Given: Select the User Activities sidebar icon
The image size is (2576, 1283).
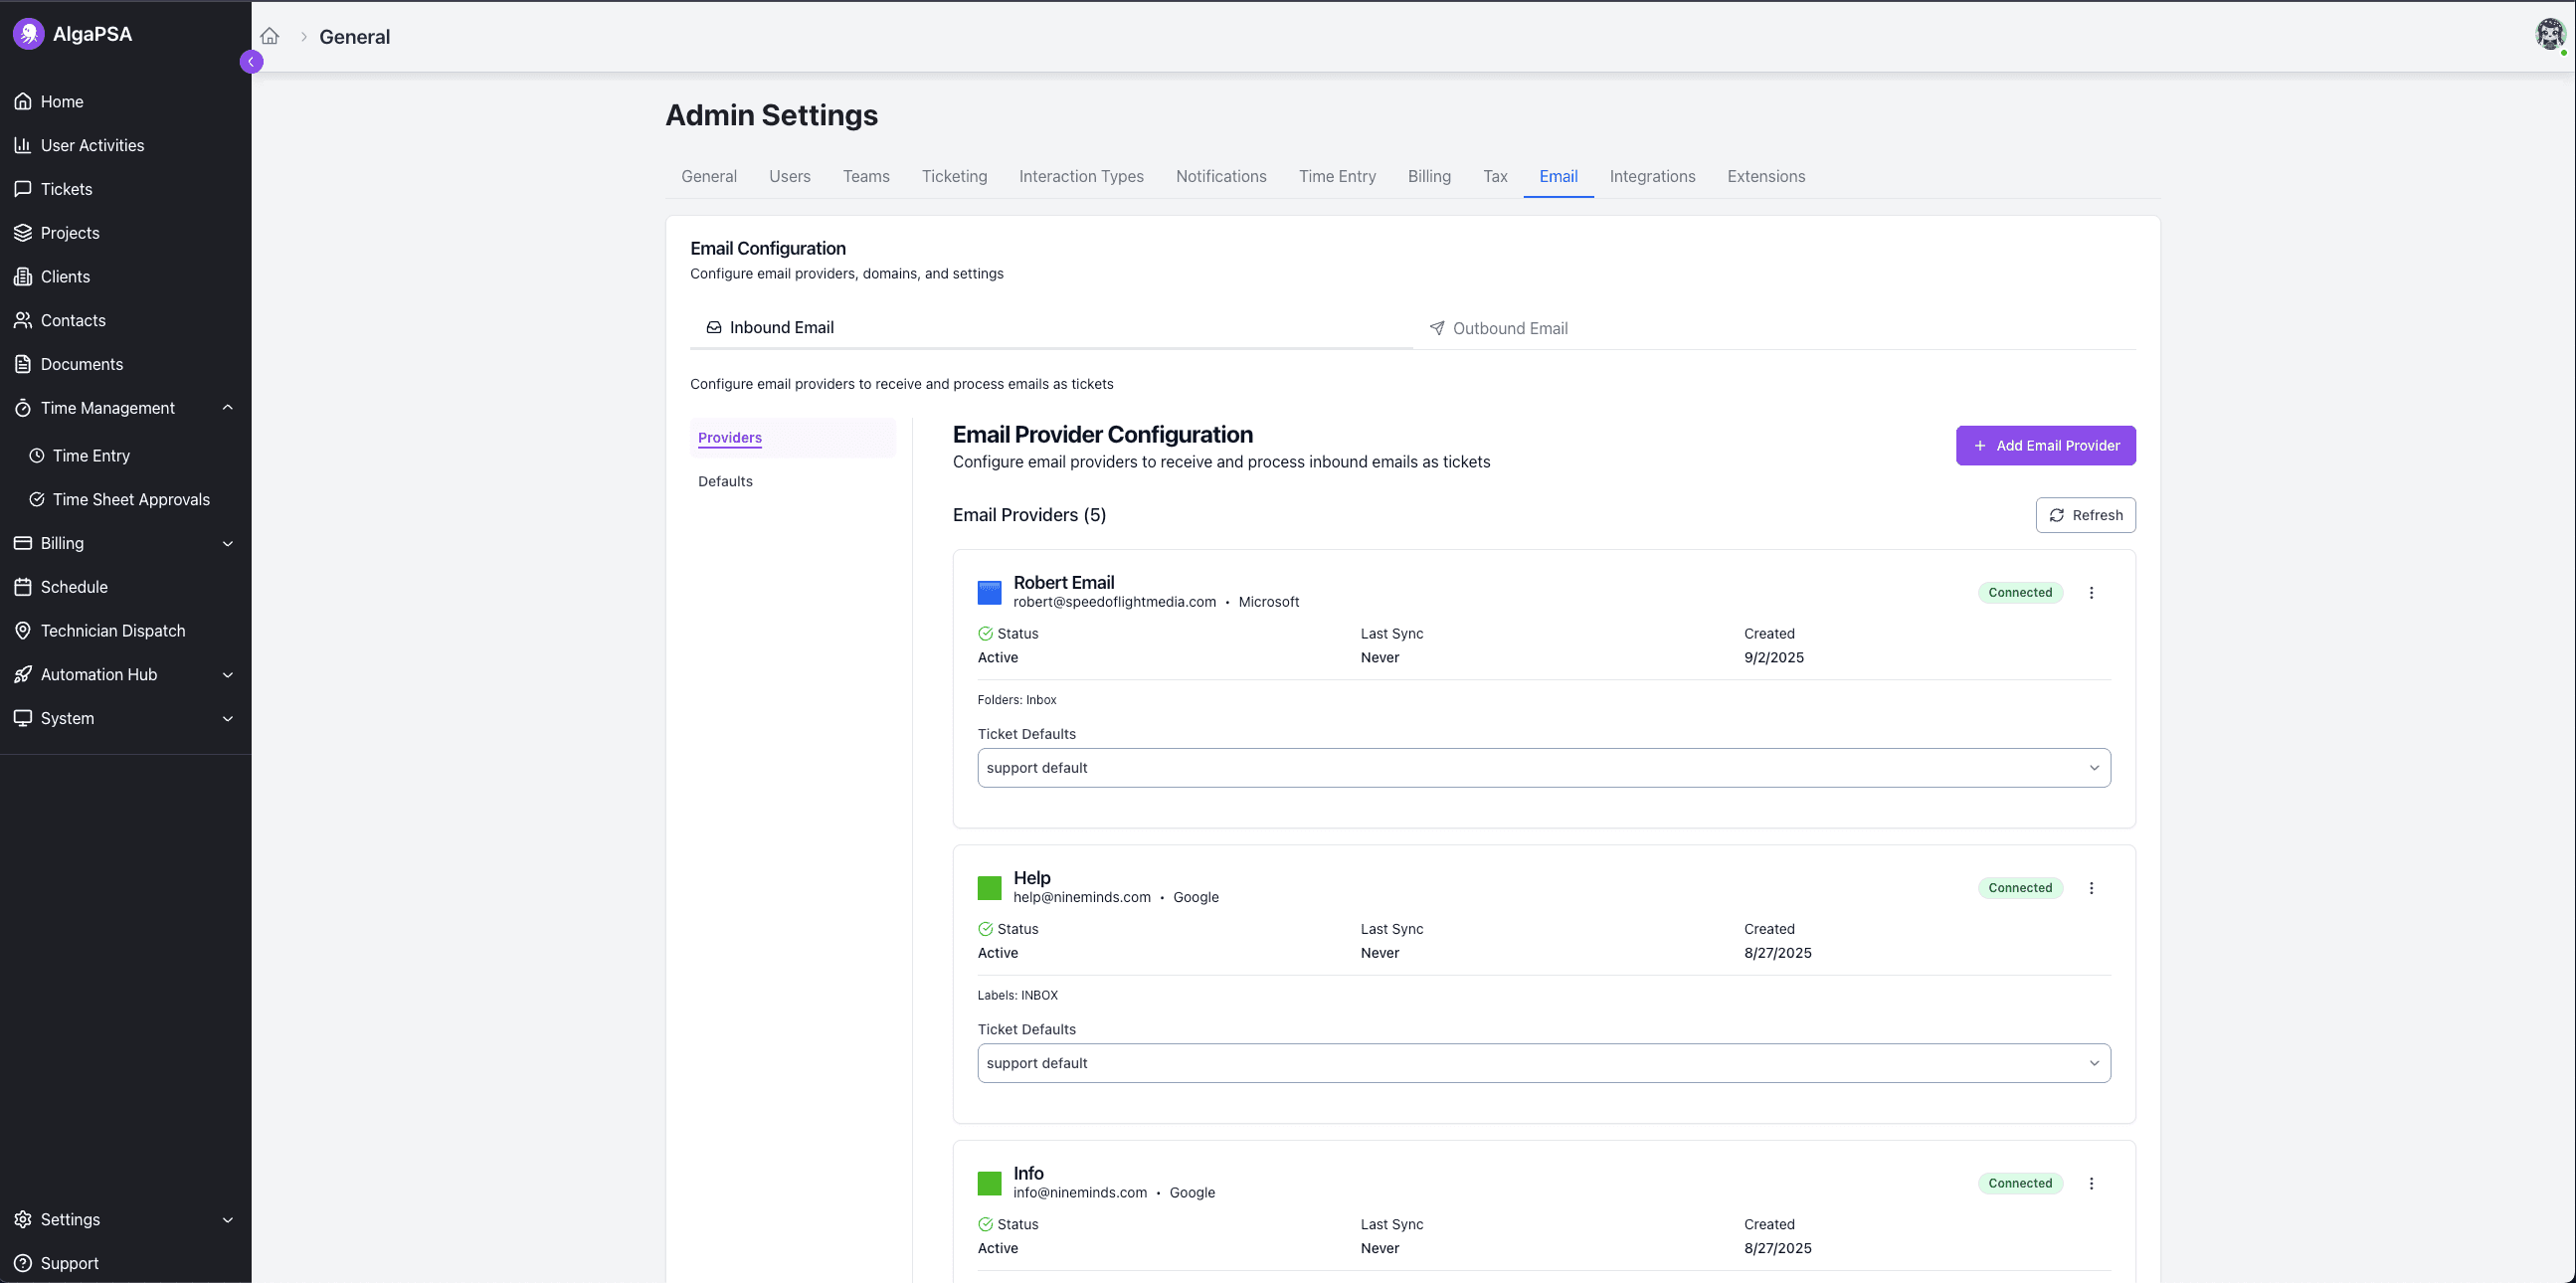Looking at the screenshot, I should click(x=24, y=145).
